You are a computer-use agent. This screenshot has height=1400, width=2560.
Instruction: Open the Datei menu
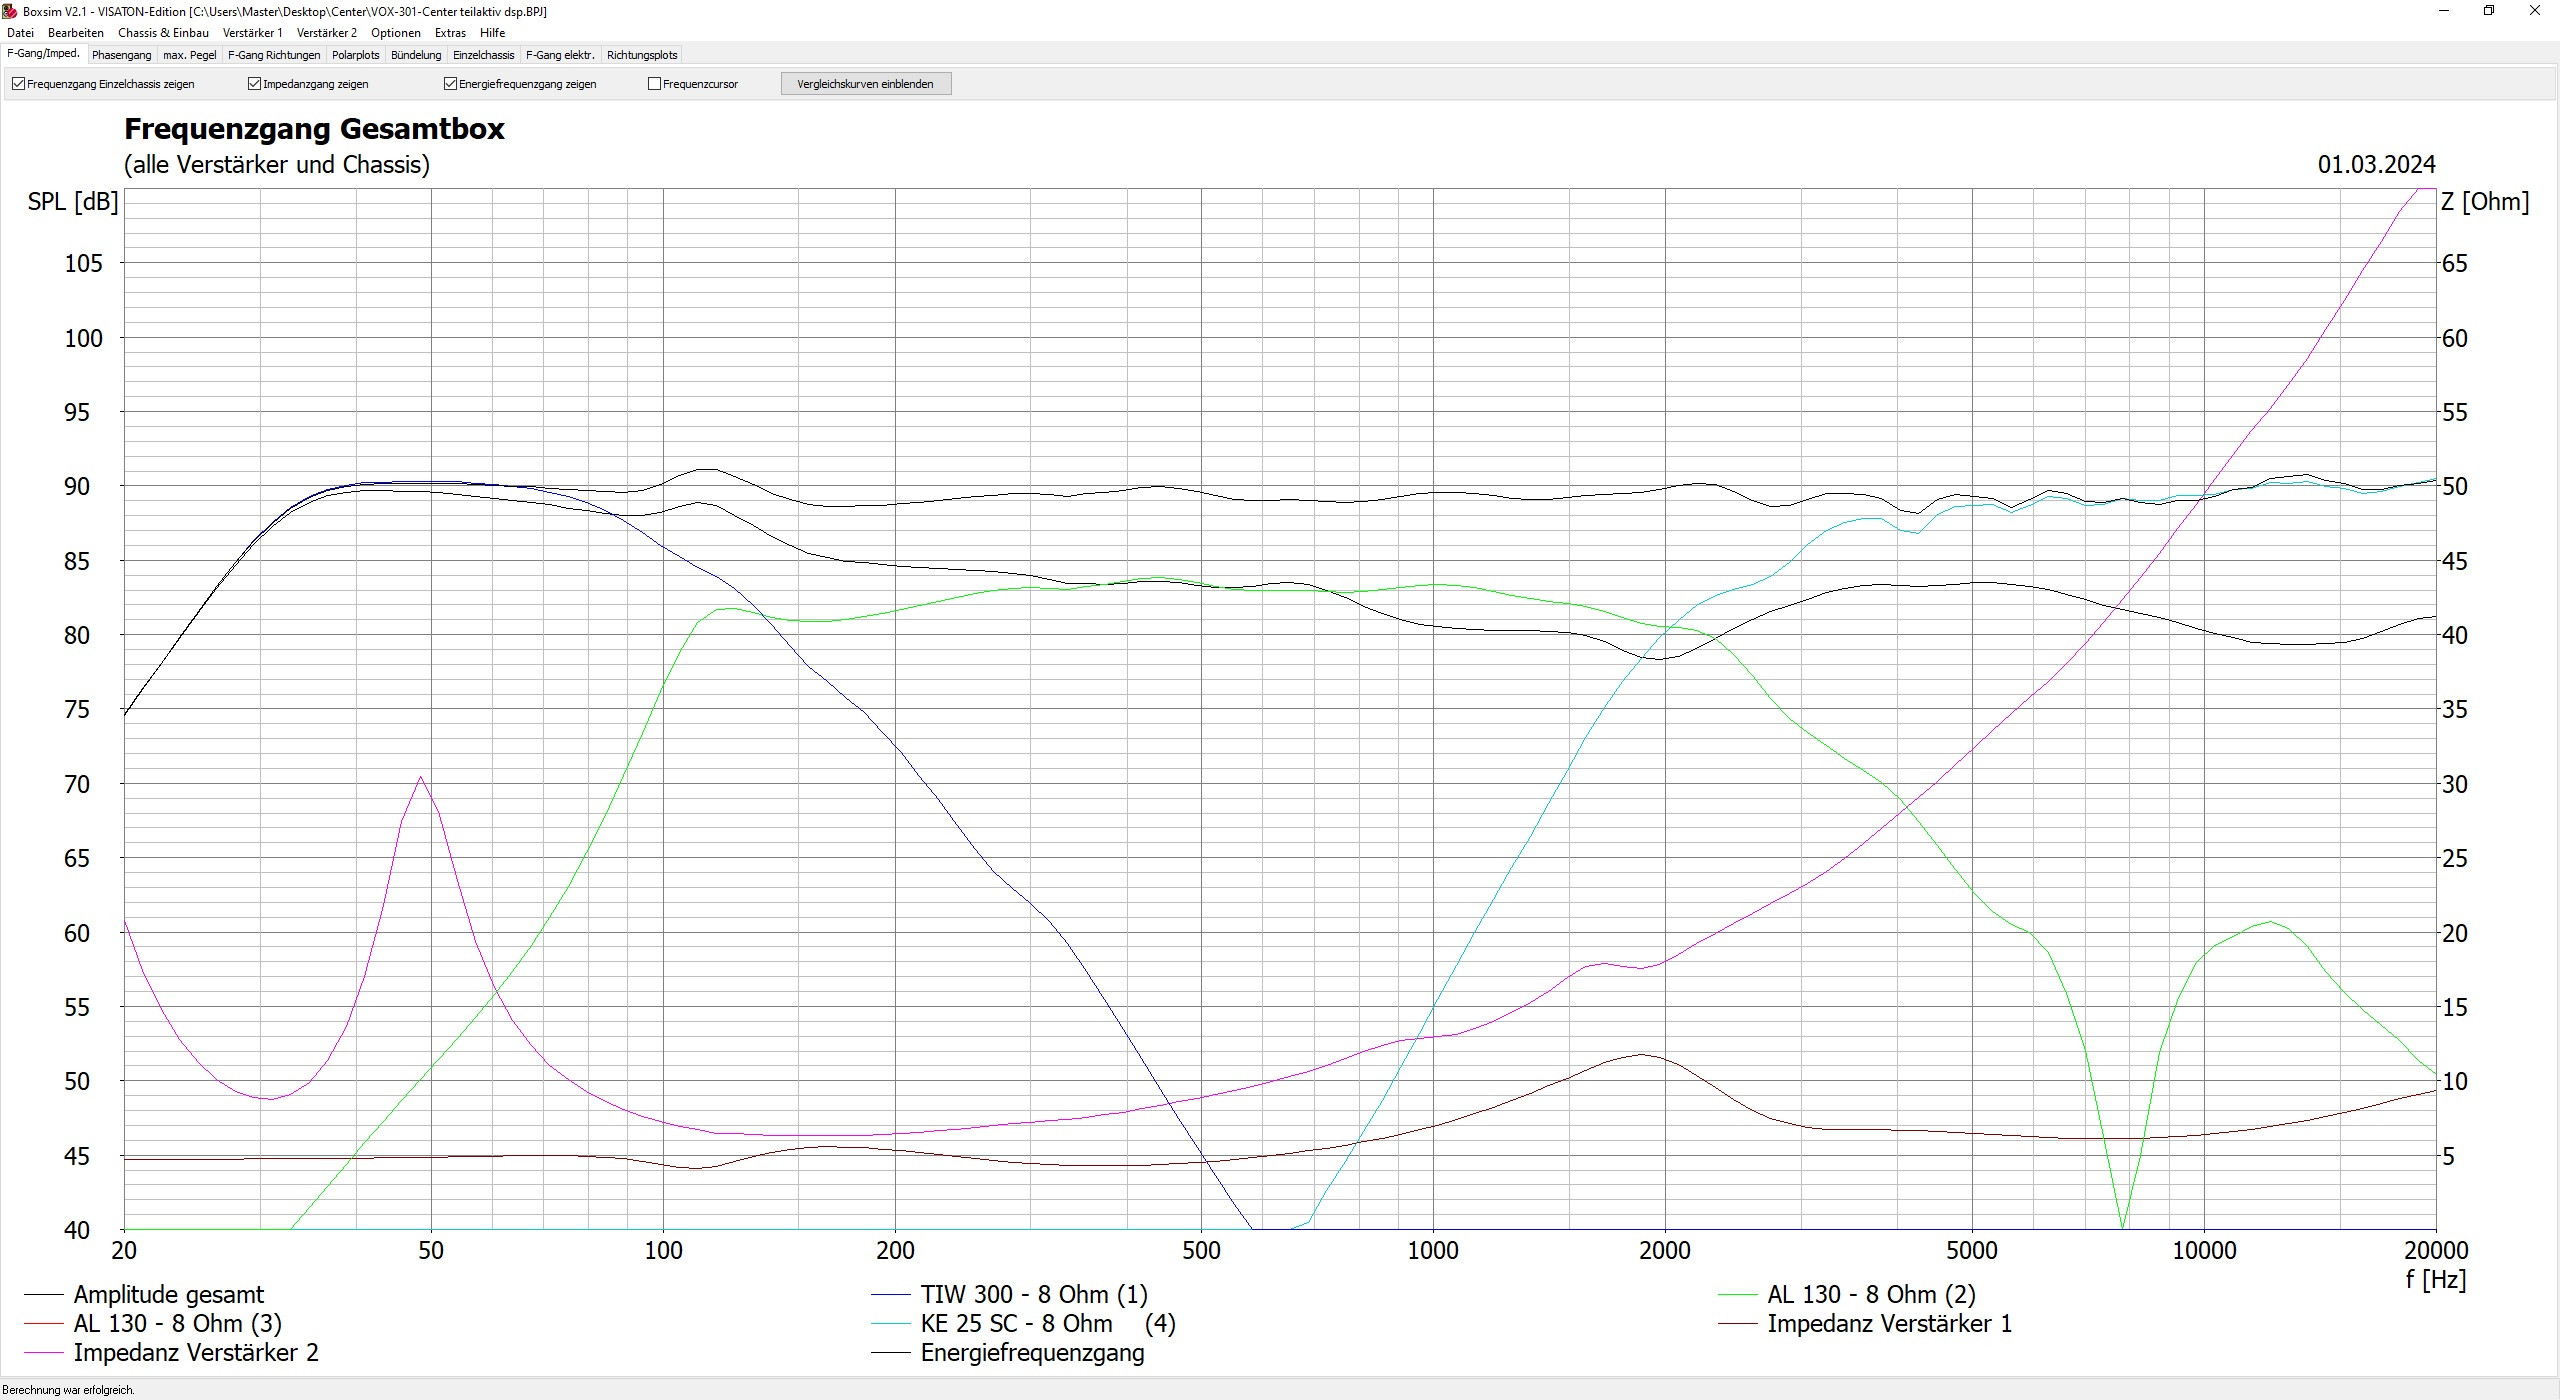pyautogui.click(x=20, y=33)
